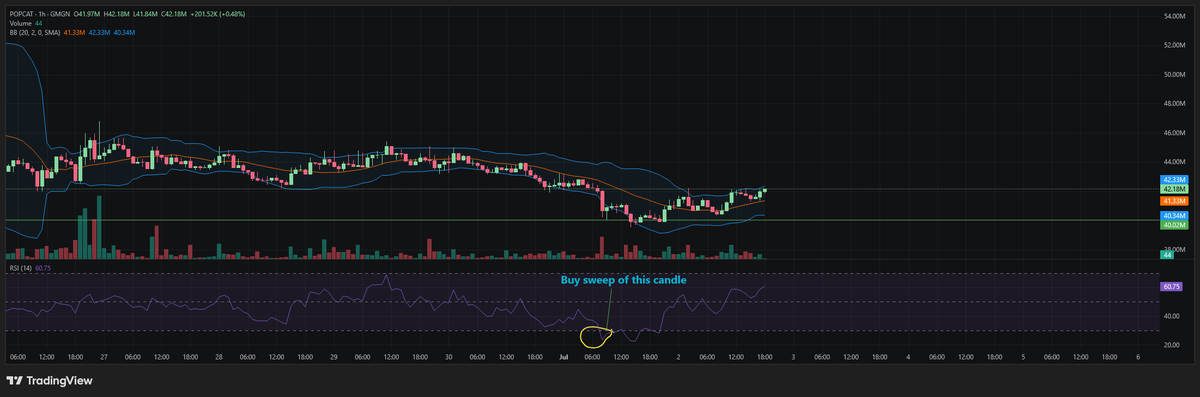The width and height of the screenshot is (1200, 397).
Task: Click the 29 date label on the time axis
Action: (333, 356)
